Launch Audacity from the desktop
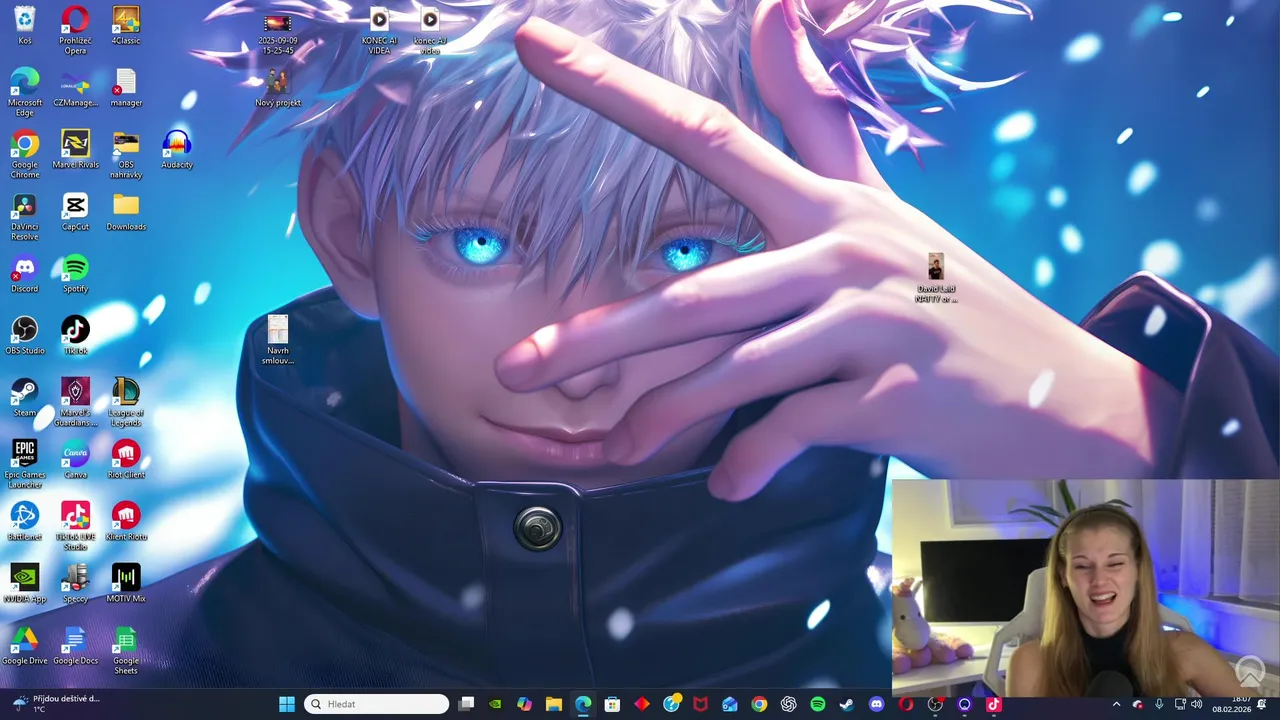This screenshot has height=720, width=1280. coord(177,150)
